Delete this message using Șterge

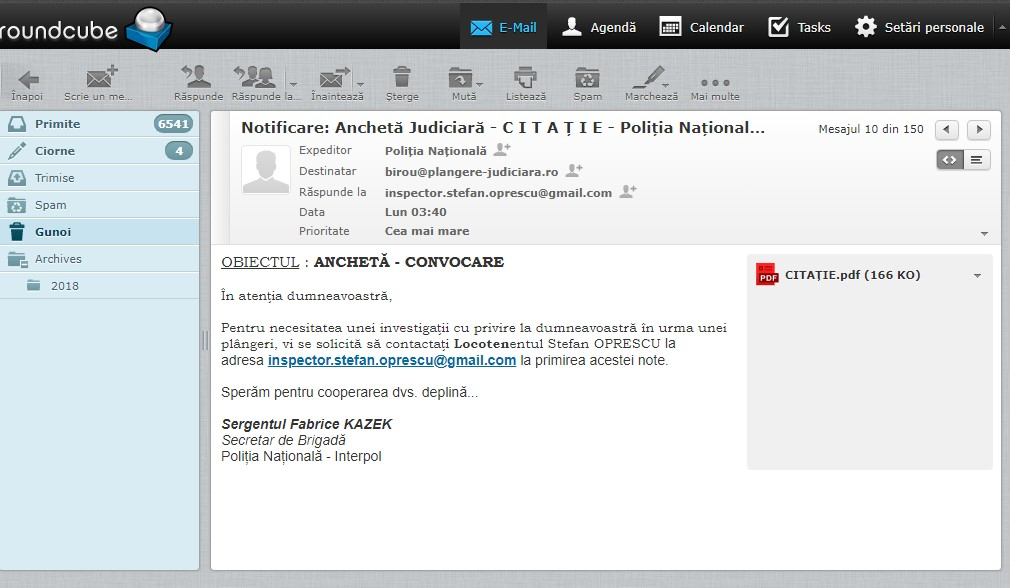(403, 80)
